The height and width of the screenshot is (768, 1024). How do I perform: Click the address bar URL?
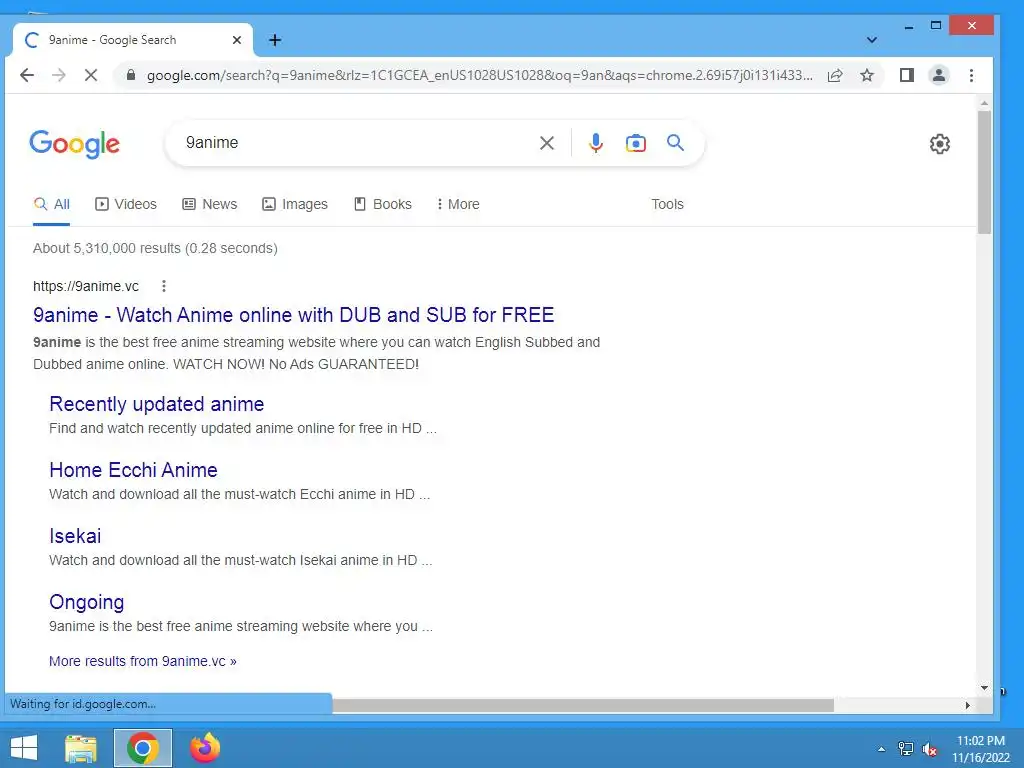click(479, 76)
